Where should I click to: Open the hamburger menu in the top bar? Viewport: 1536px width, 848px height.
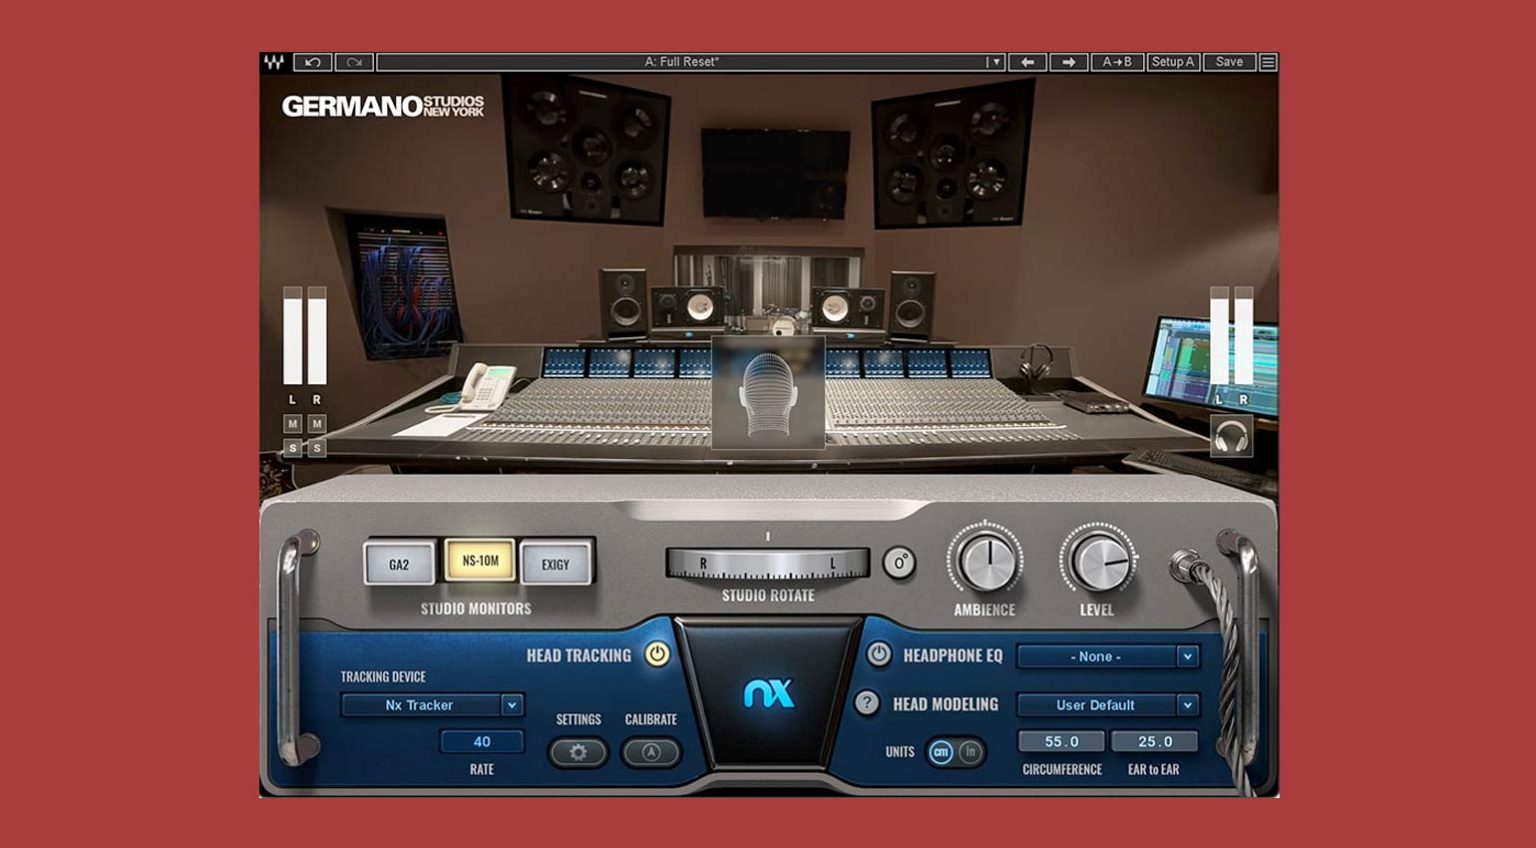click(x=1268, y=62)
